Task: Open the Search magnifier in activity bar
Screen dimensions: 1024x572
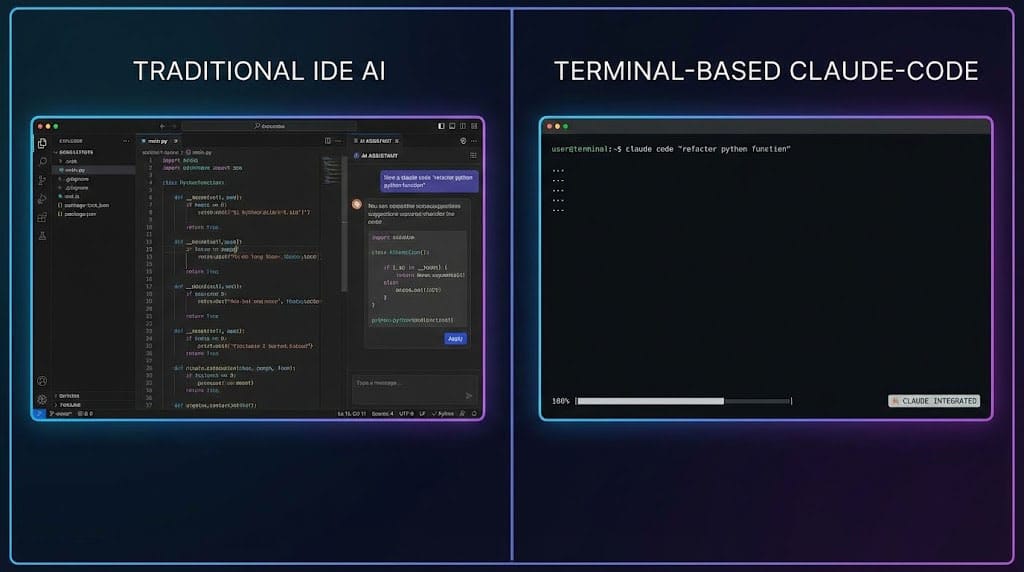Action: [42, 161]
